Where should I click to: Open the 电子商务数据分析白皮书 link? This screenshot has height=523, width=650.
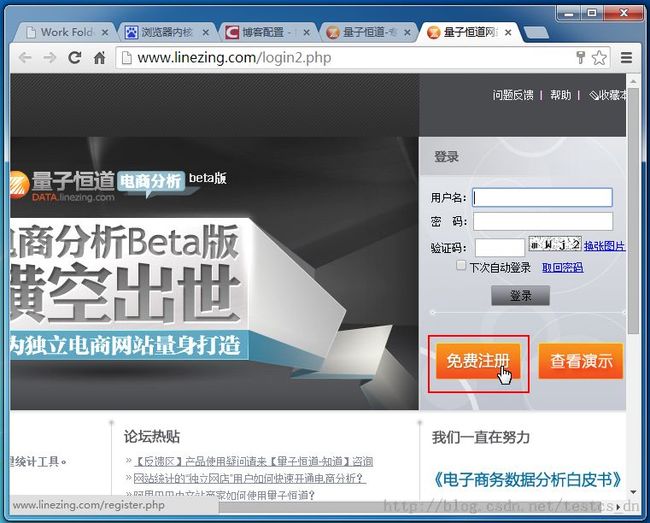(x=526, y=479)
